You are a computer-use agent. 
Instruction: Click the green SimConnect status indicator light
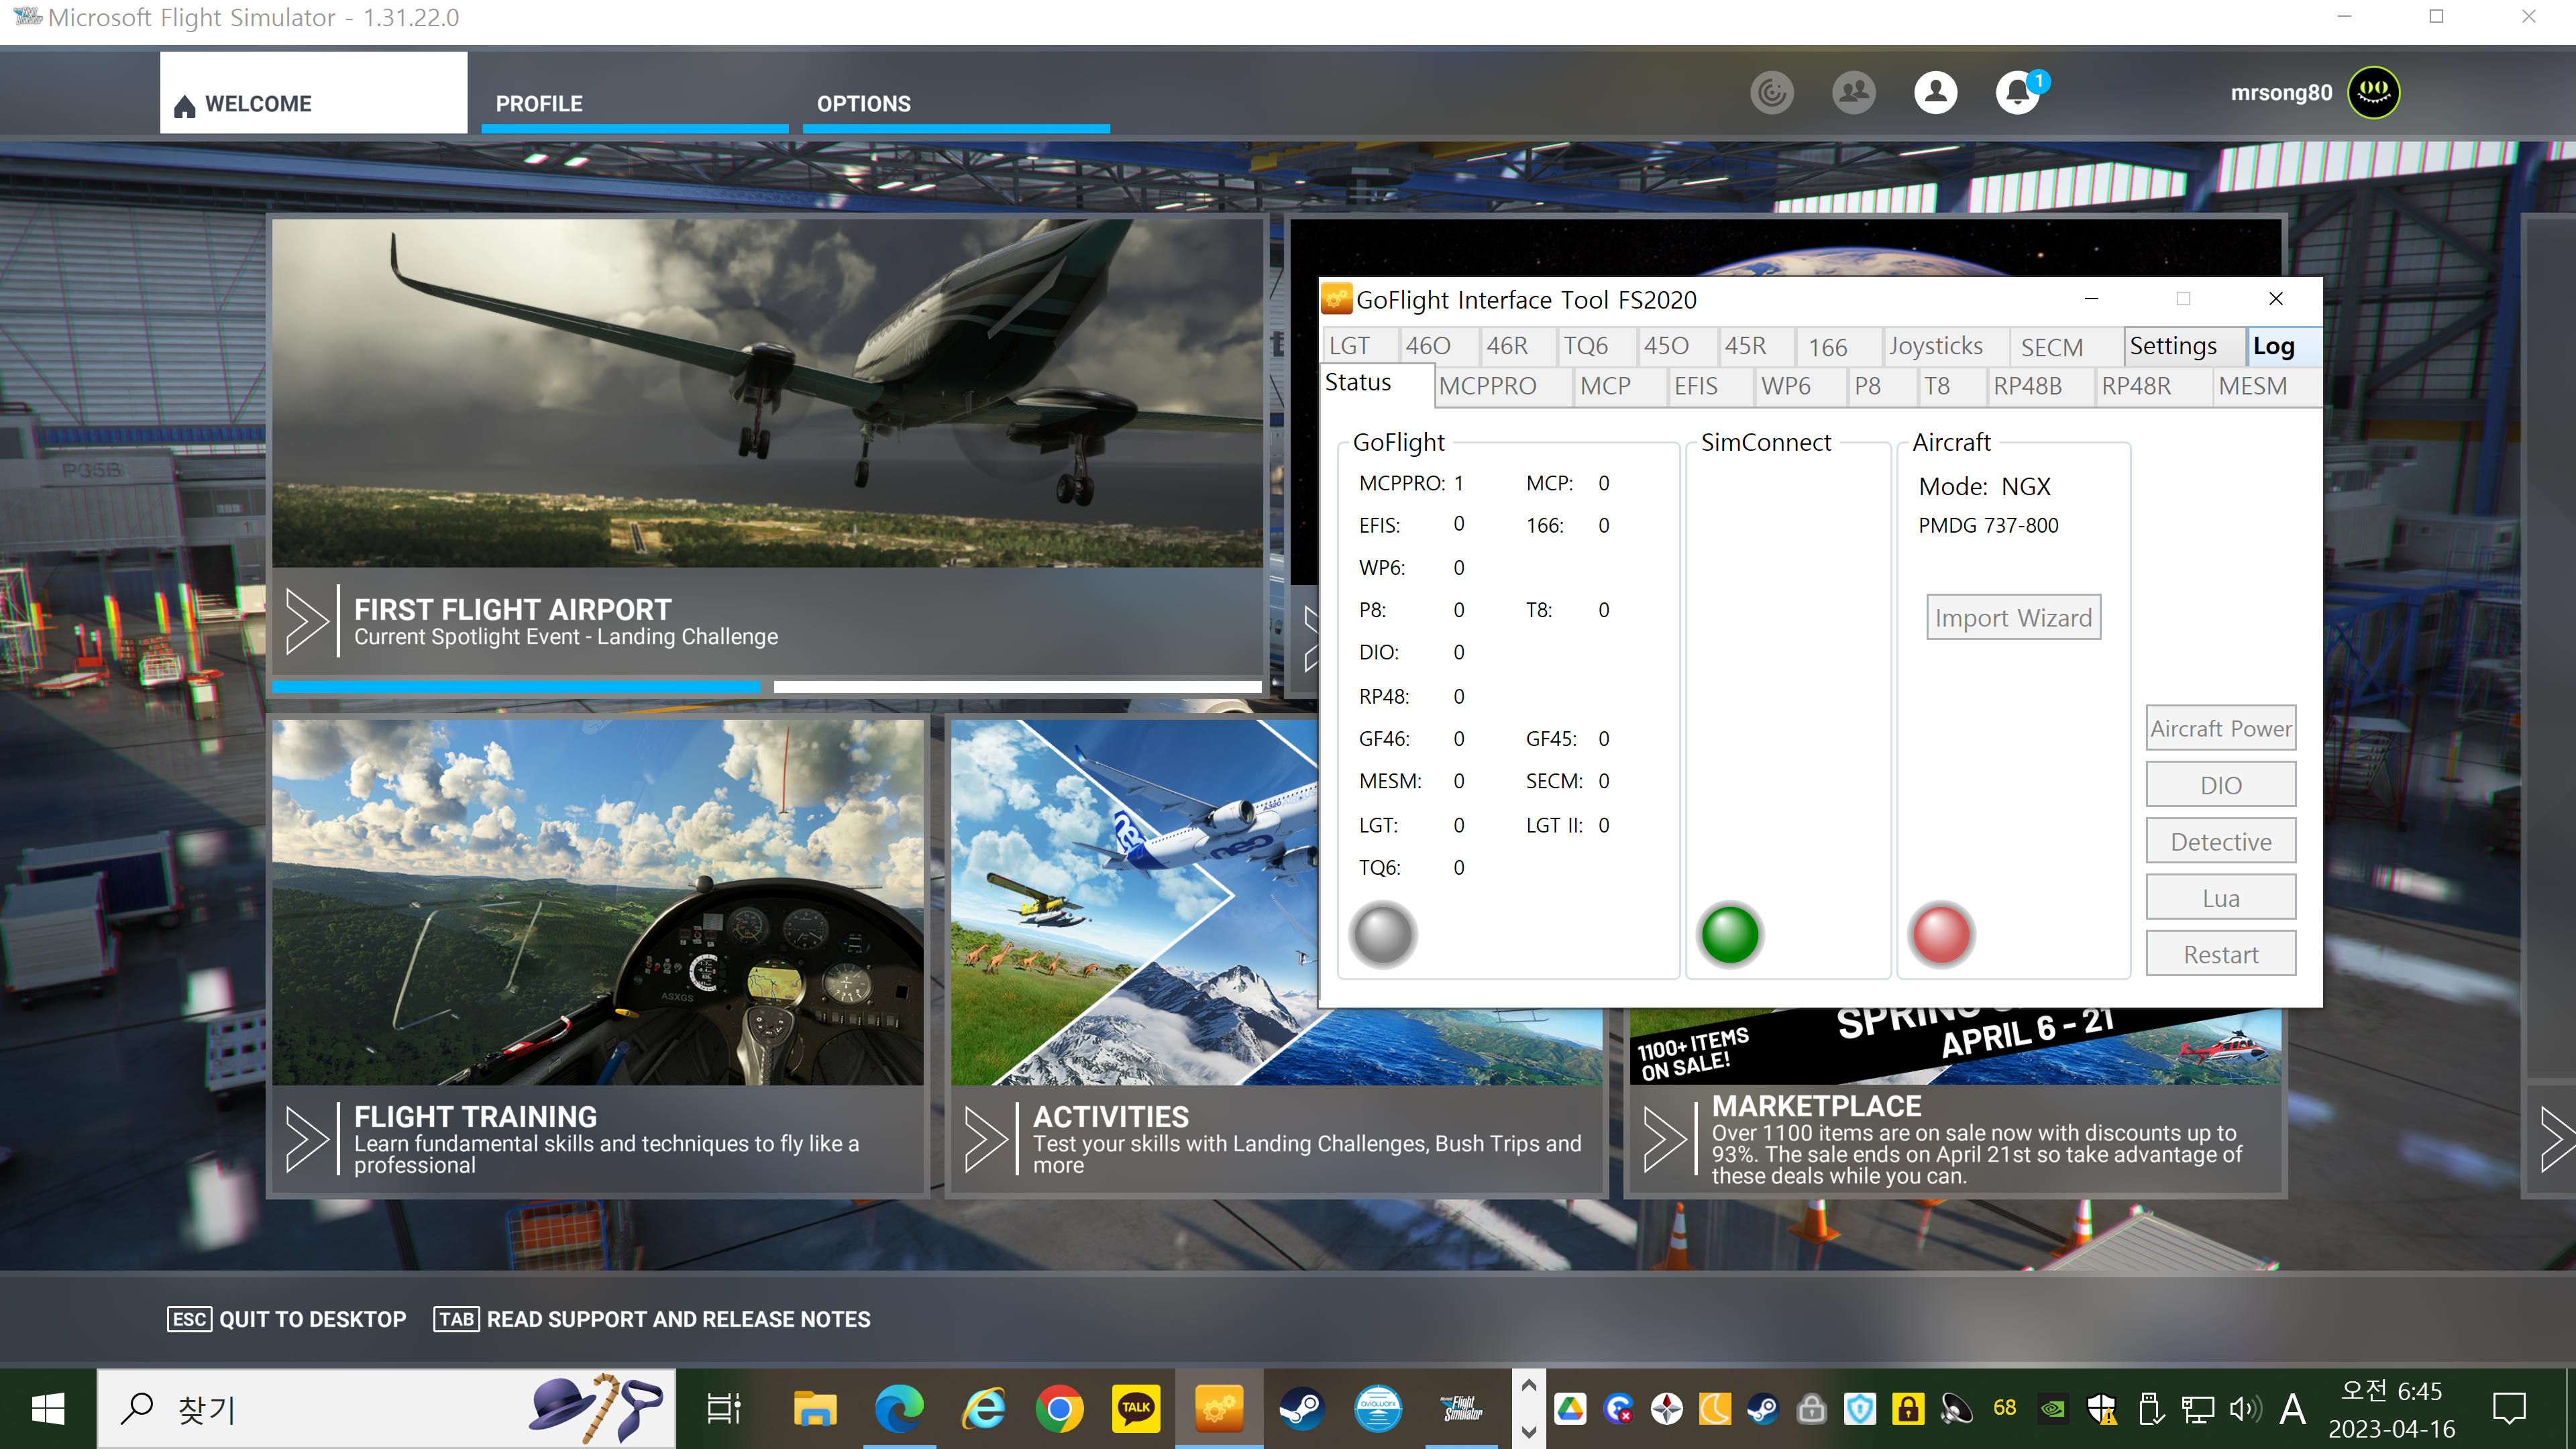pos(1730,934)
